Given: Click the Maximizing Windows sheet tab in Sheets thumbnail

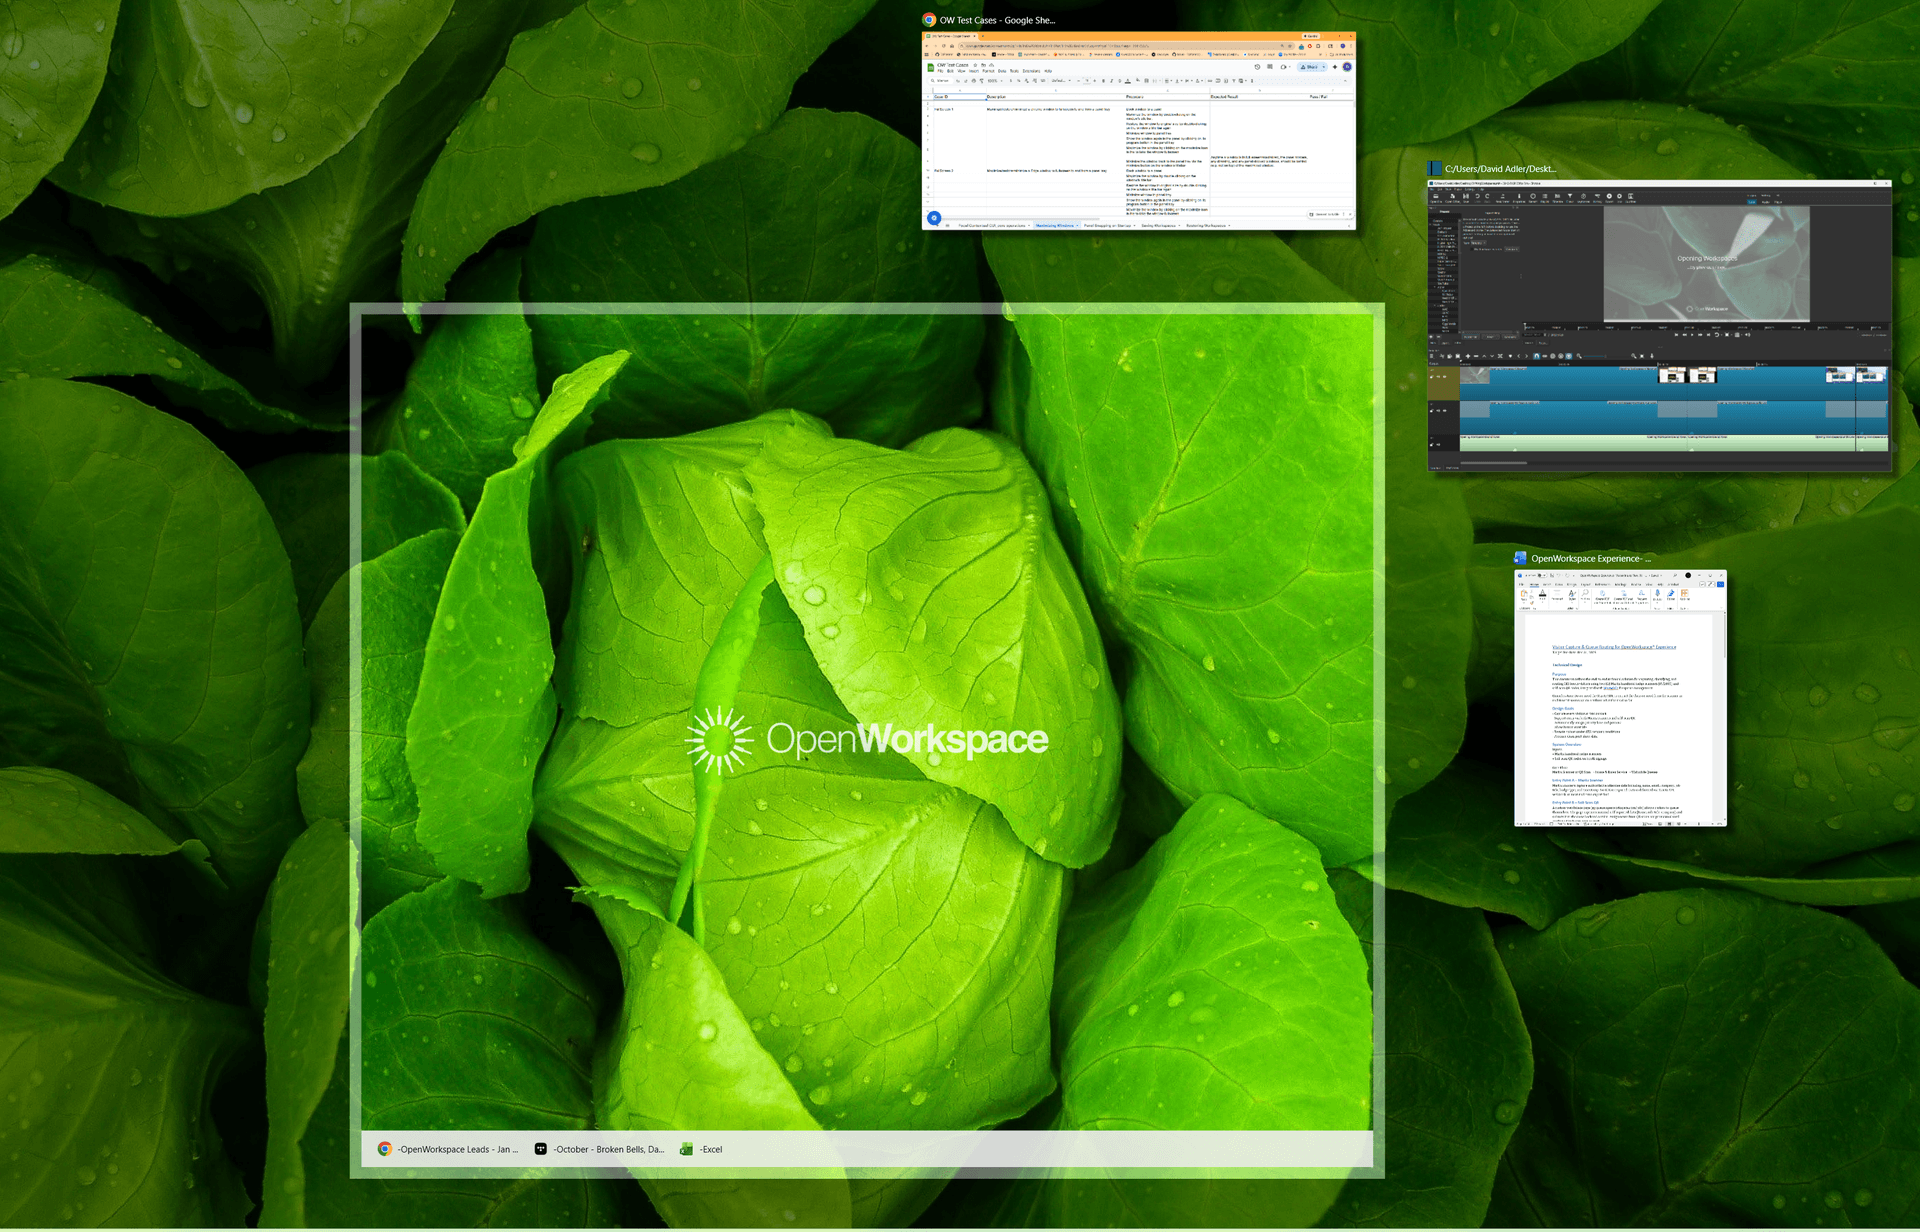Looking at the screenshot, I should click(x=1055, y=225).
